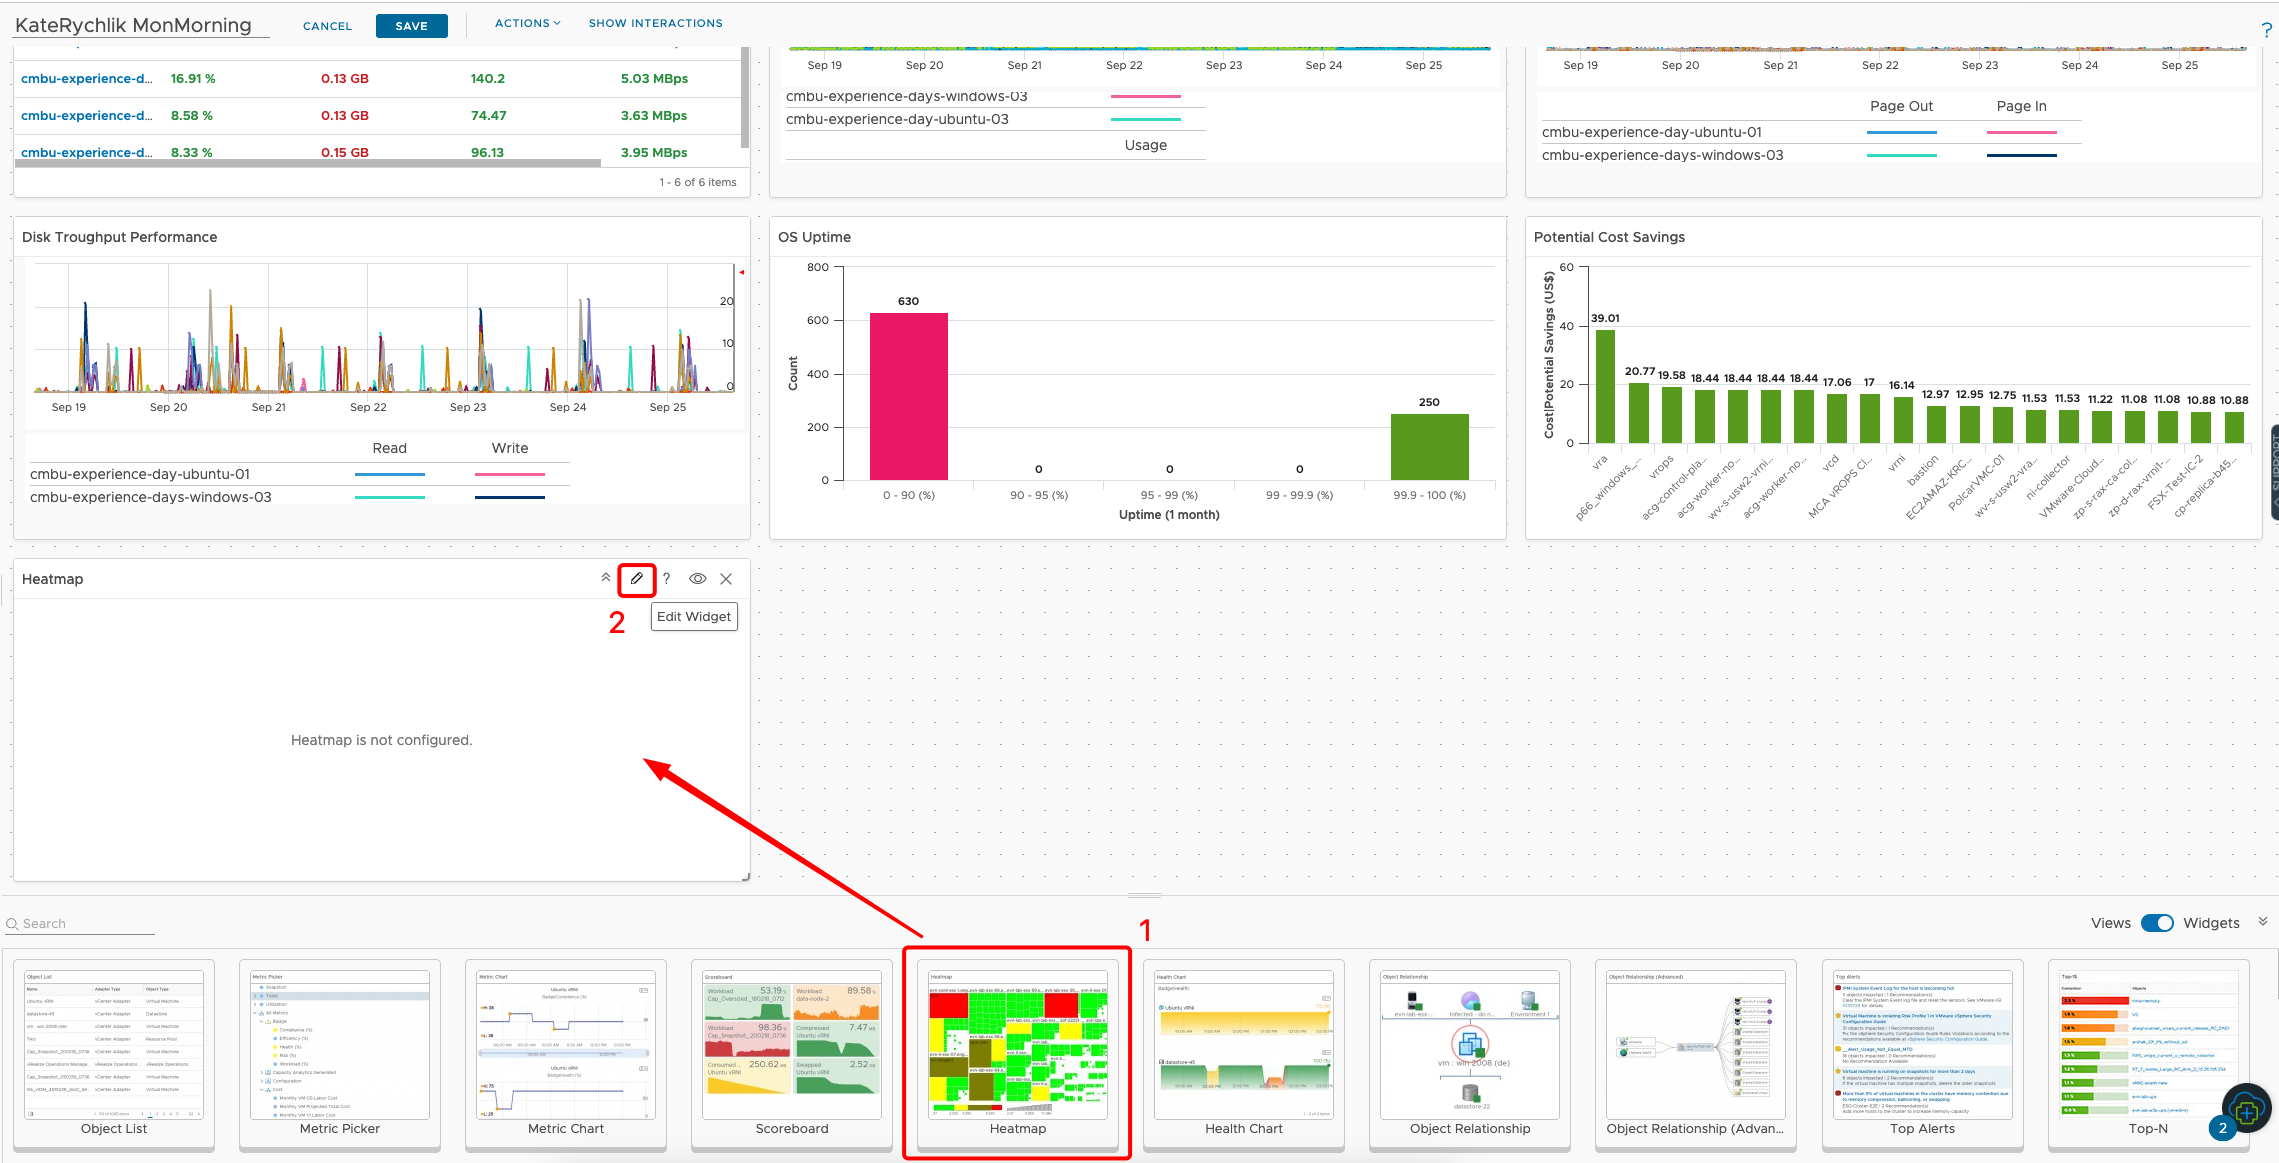This screenshot has width=2279, height=1163.
Task: Expand the hidden widget tray chevron near Widgets label
Action: pyautogui.click(x=2263, y=921)
